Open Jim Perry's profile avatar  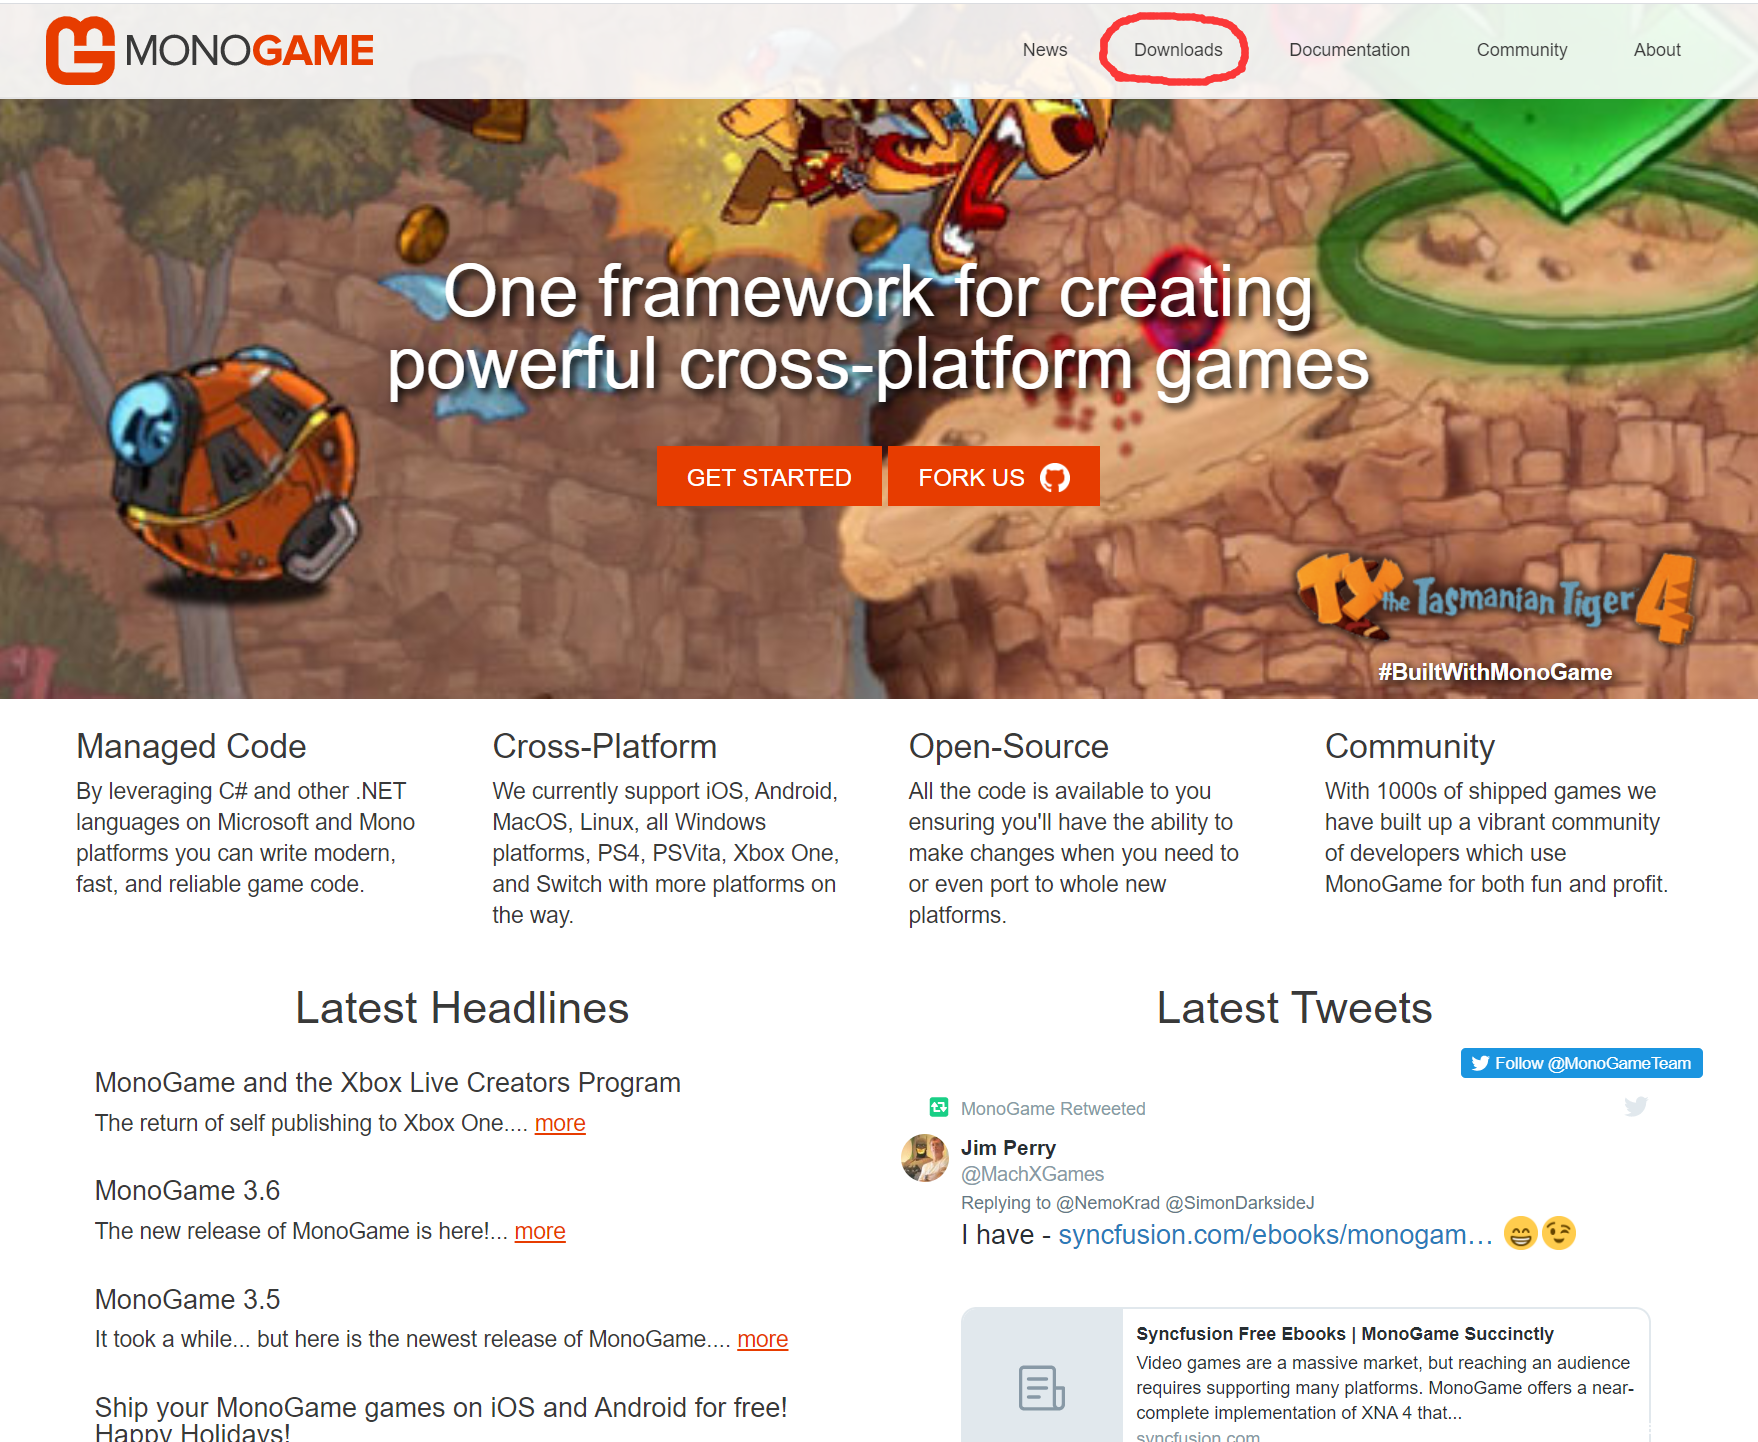(x=925, y=1158)
